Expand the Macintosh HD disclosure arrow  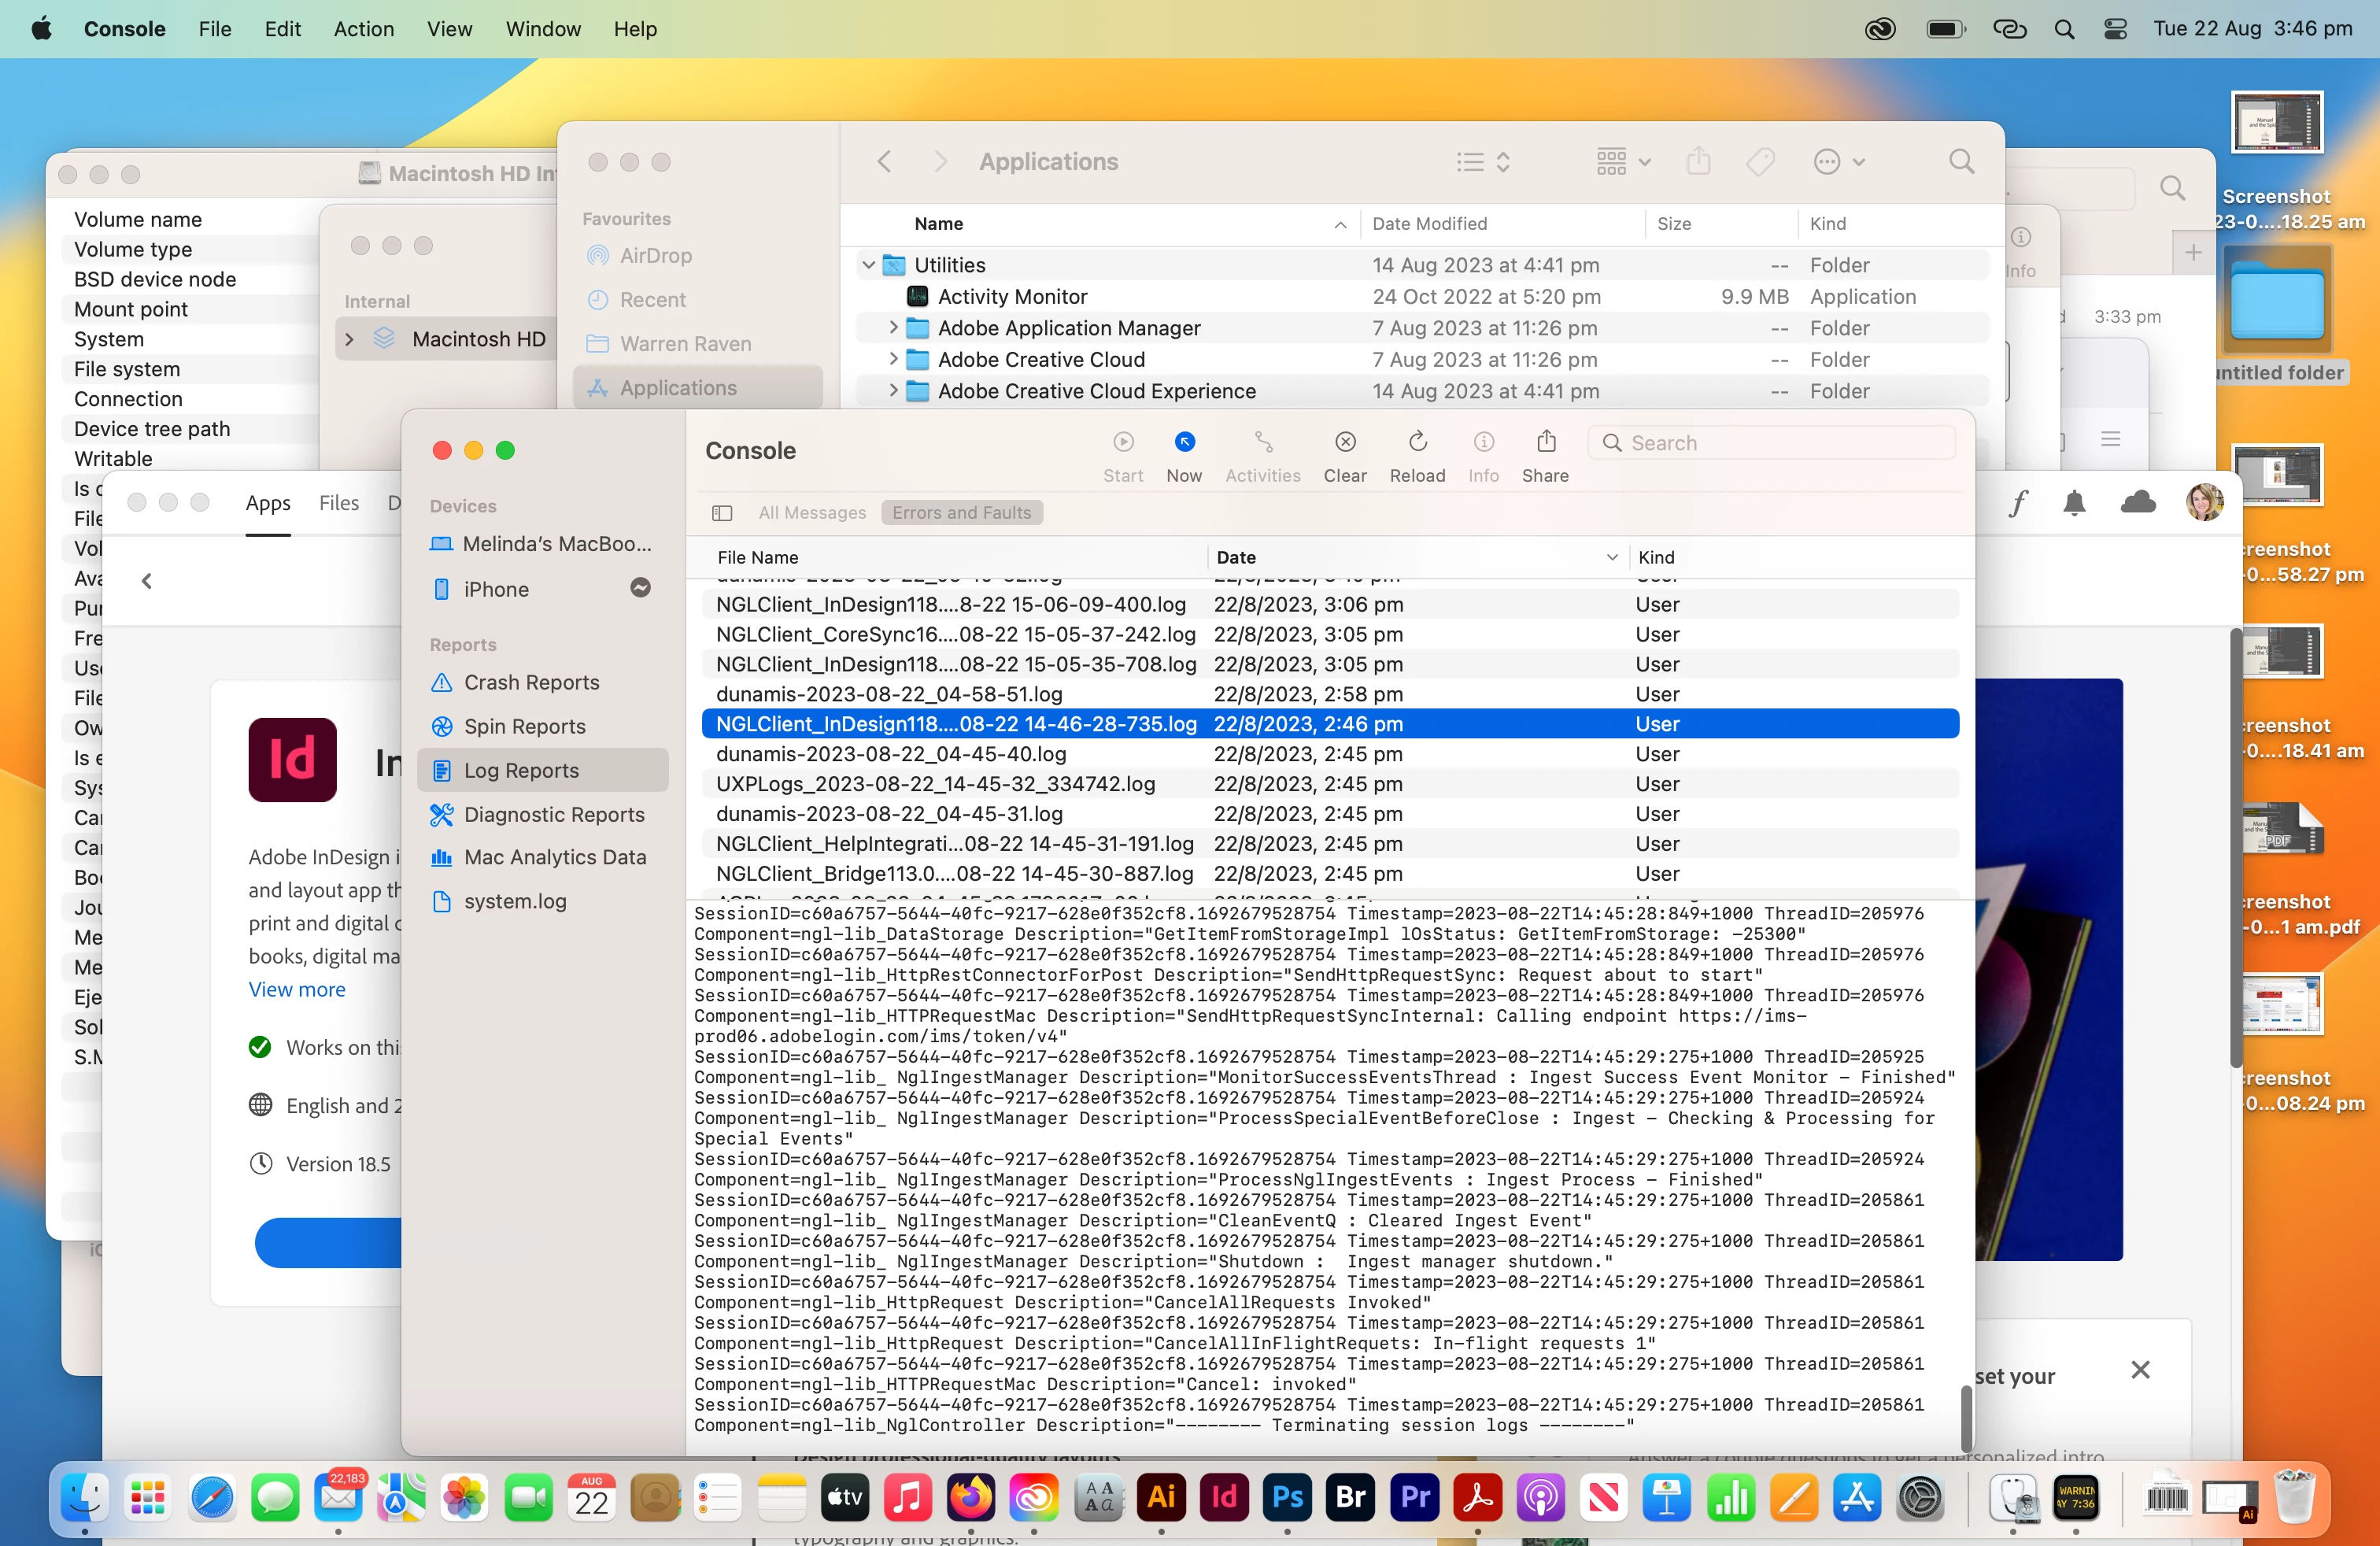pos(349,339)
